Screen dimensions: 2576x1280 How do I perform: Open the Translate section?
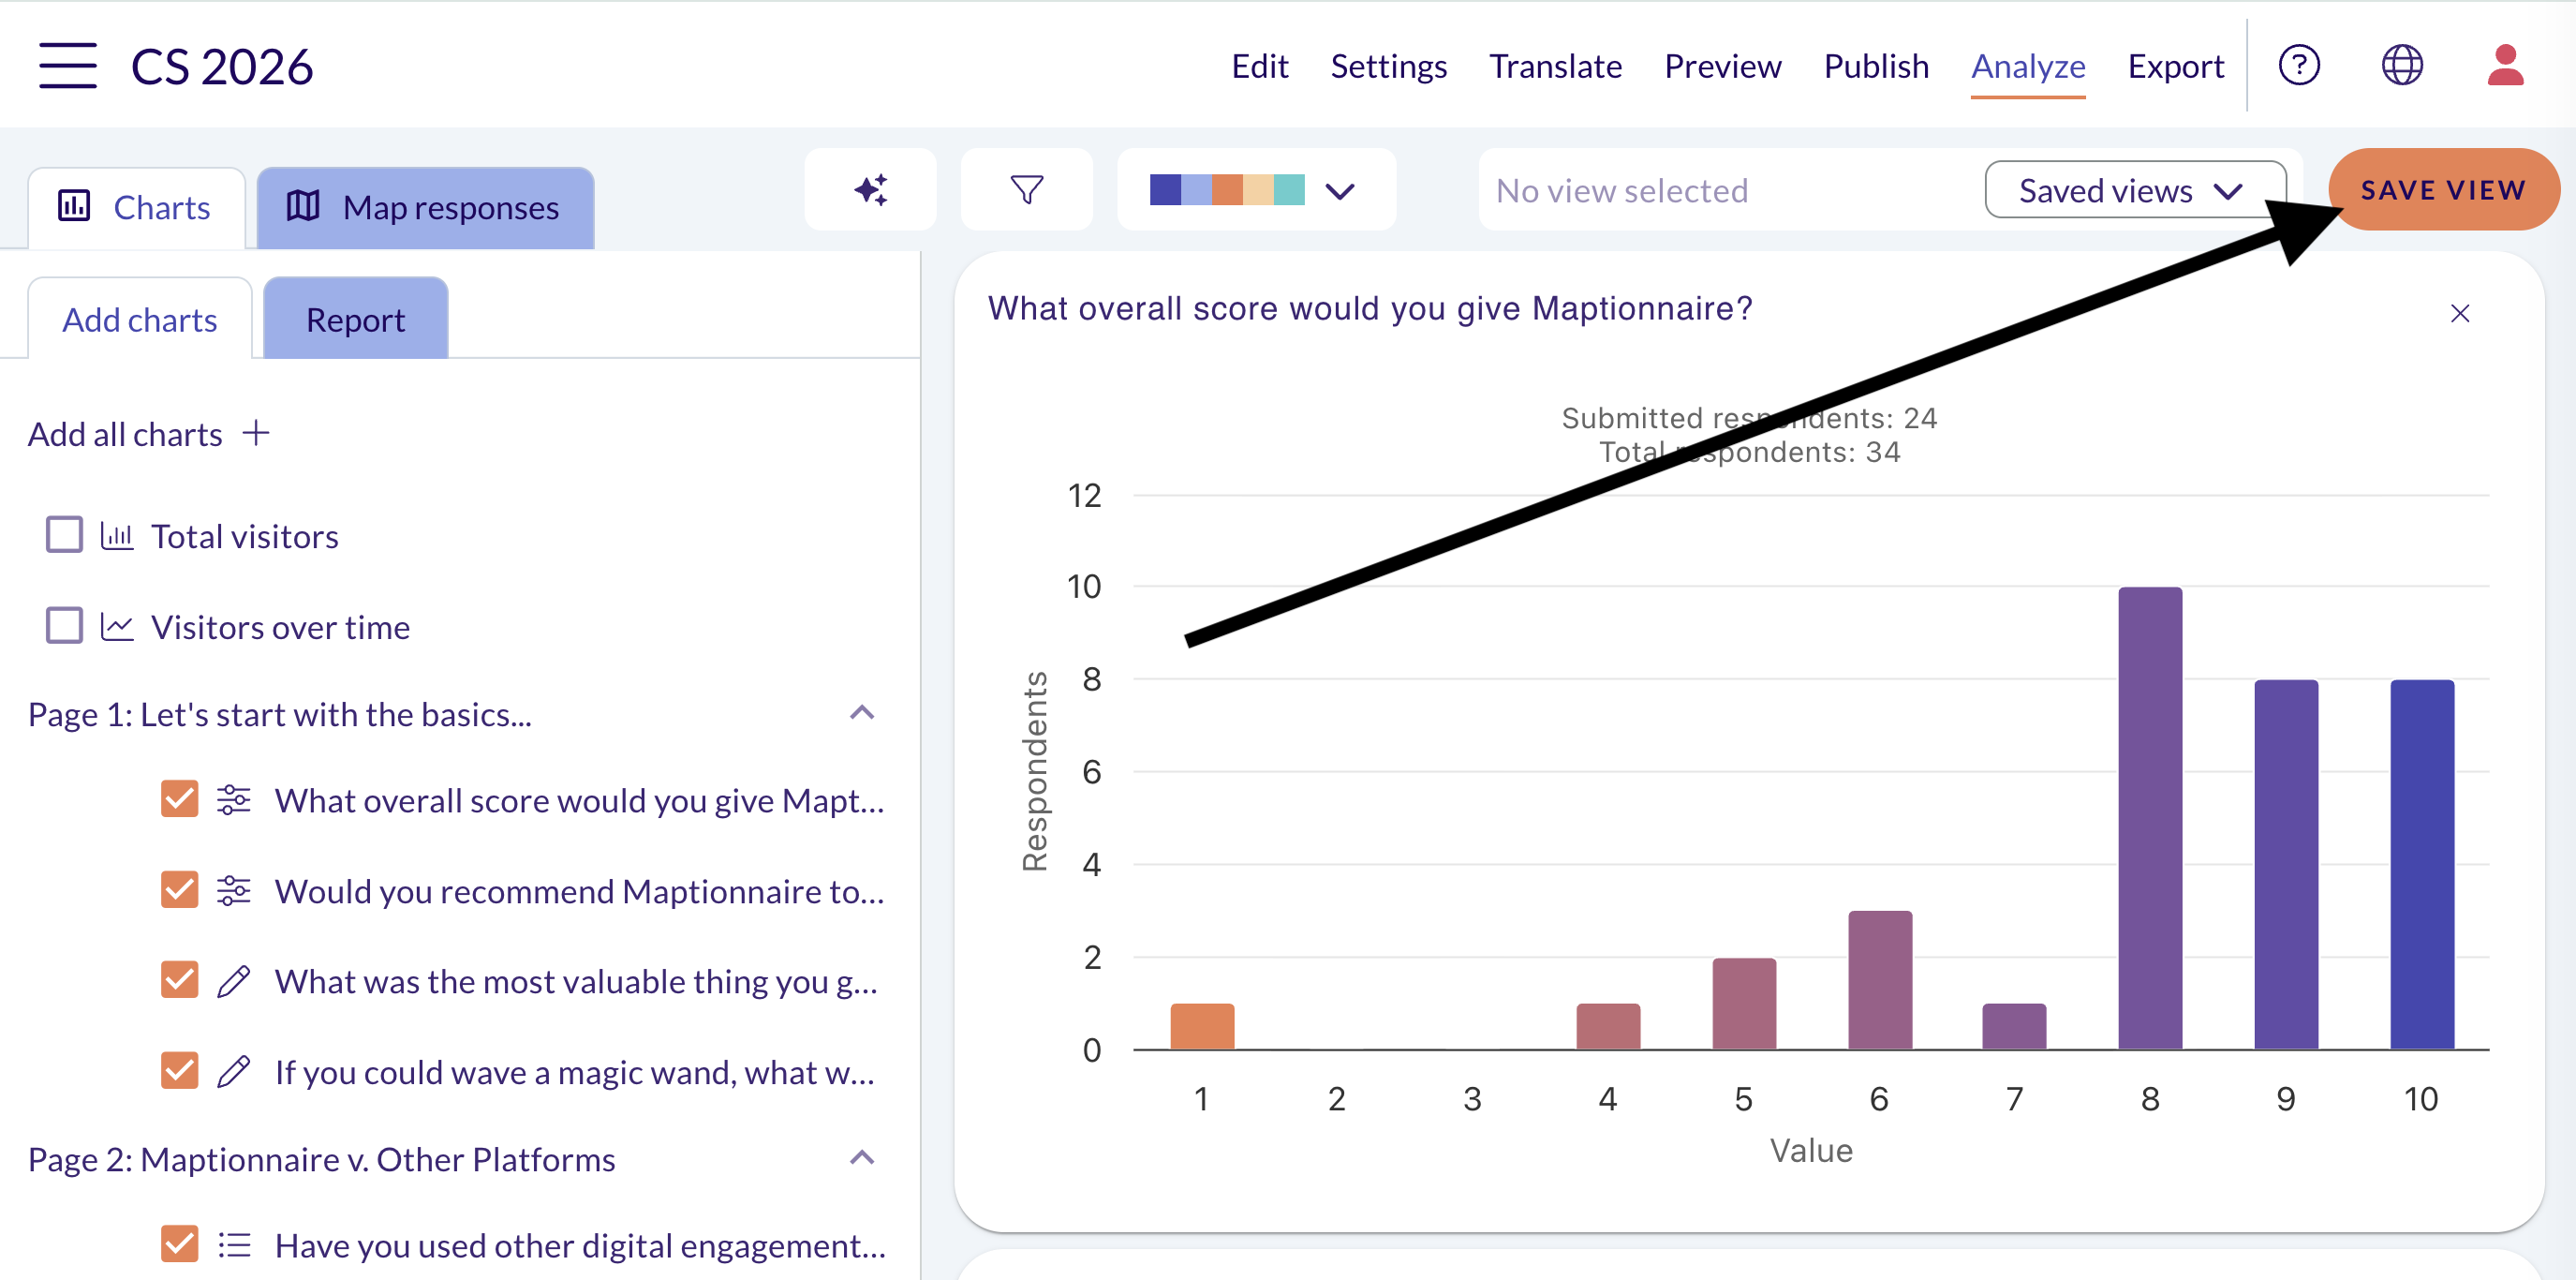(1556, 66)
